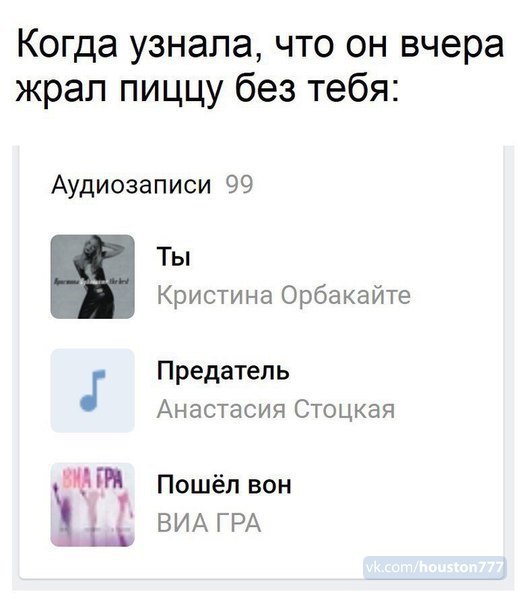The image size is (528, 604).
Task: Click the audio count number 99
Action: tap(239, 185)
